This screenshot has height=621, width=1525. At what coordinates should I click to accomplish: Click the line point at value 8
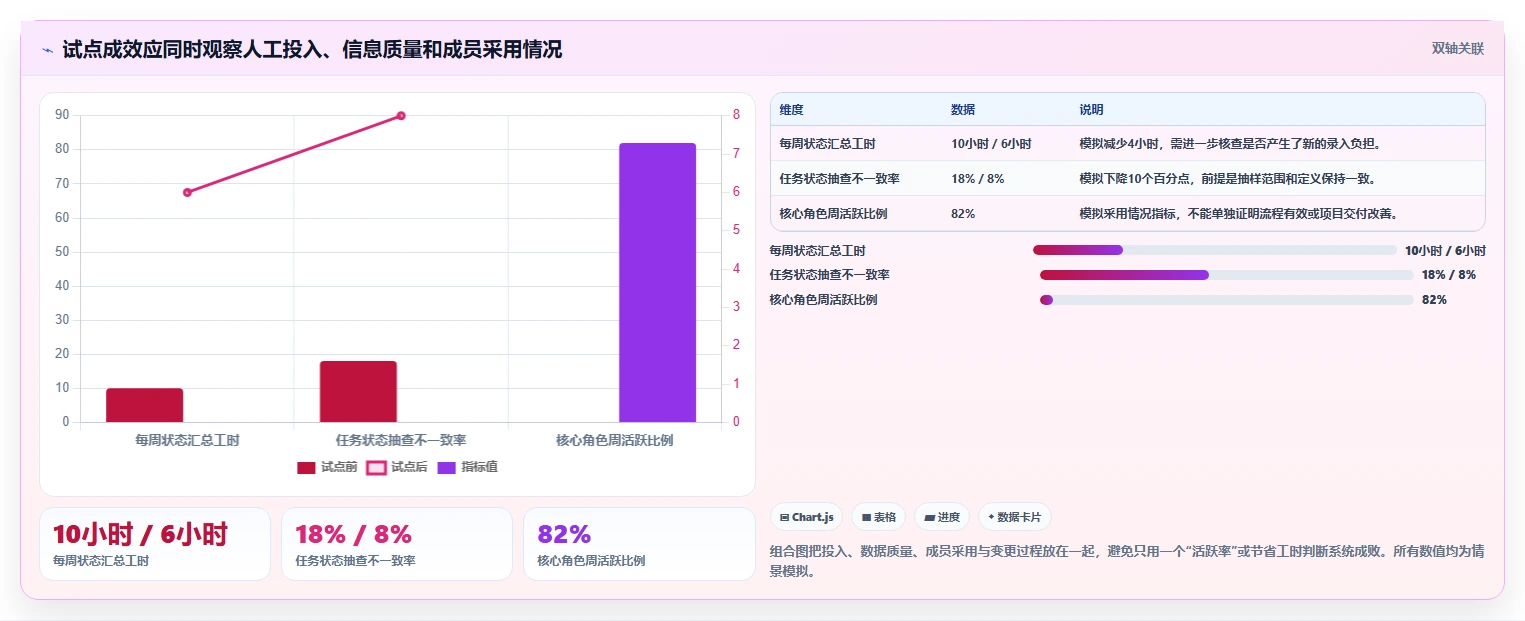401,116
